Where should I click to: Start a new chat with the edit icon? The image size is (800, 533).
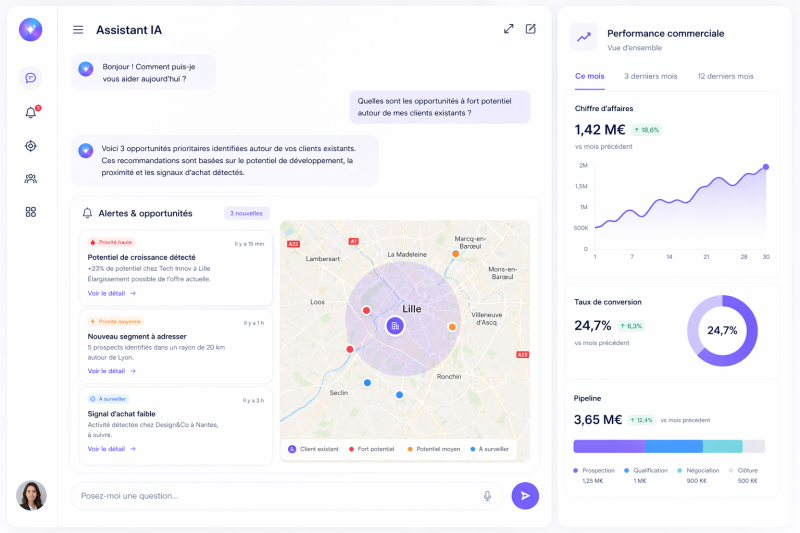(x=531, y=29)
